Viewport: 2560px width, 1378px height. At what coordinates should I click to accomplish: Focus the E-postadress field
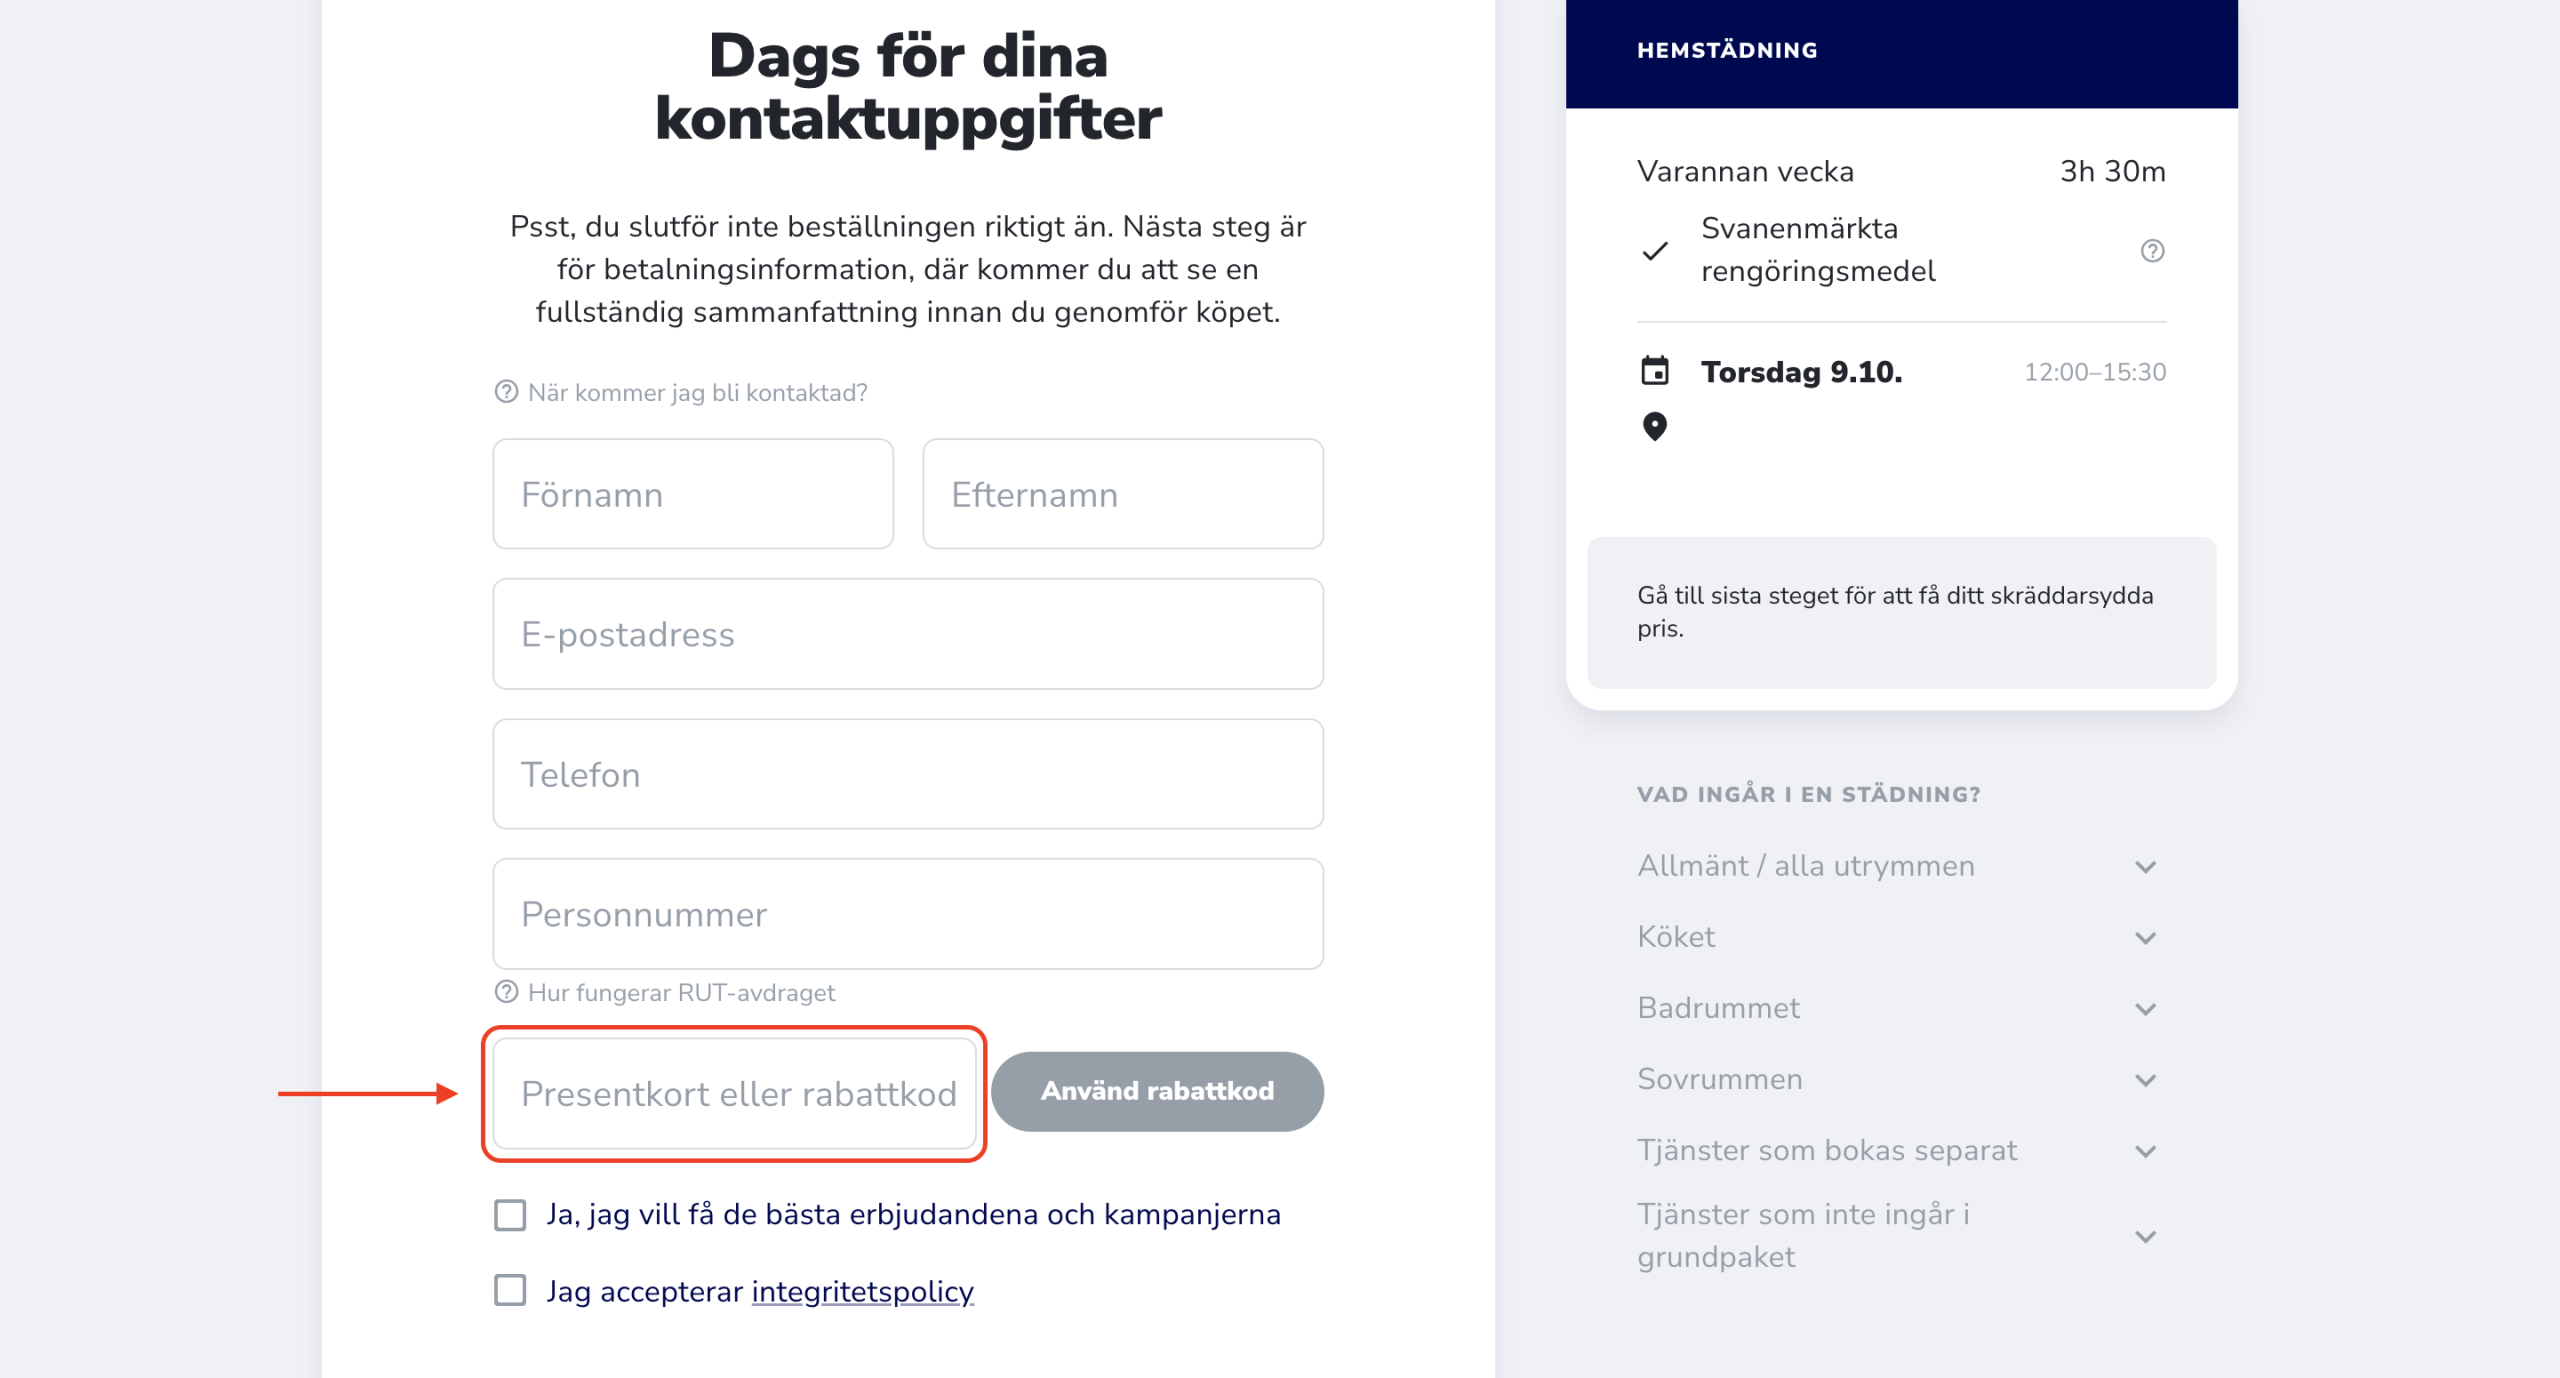(x=907, y=634)
